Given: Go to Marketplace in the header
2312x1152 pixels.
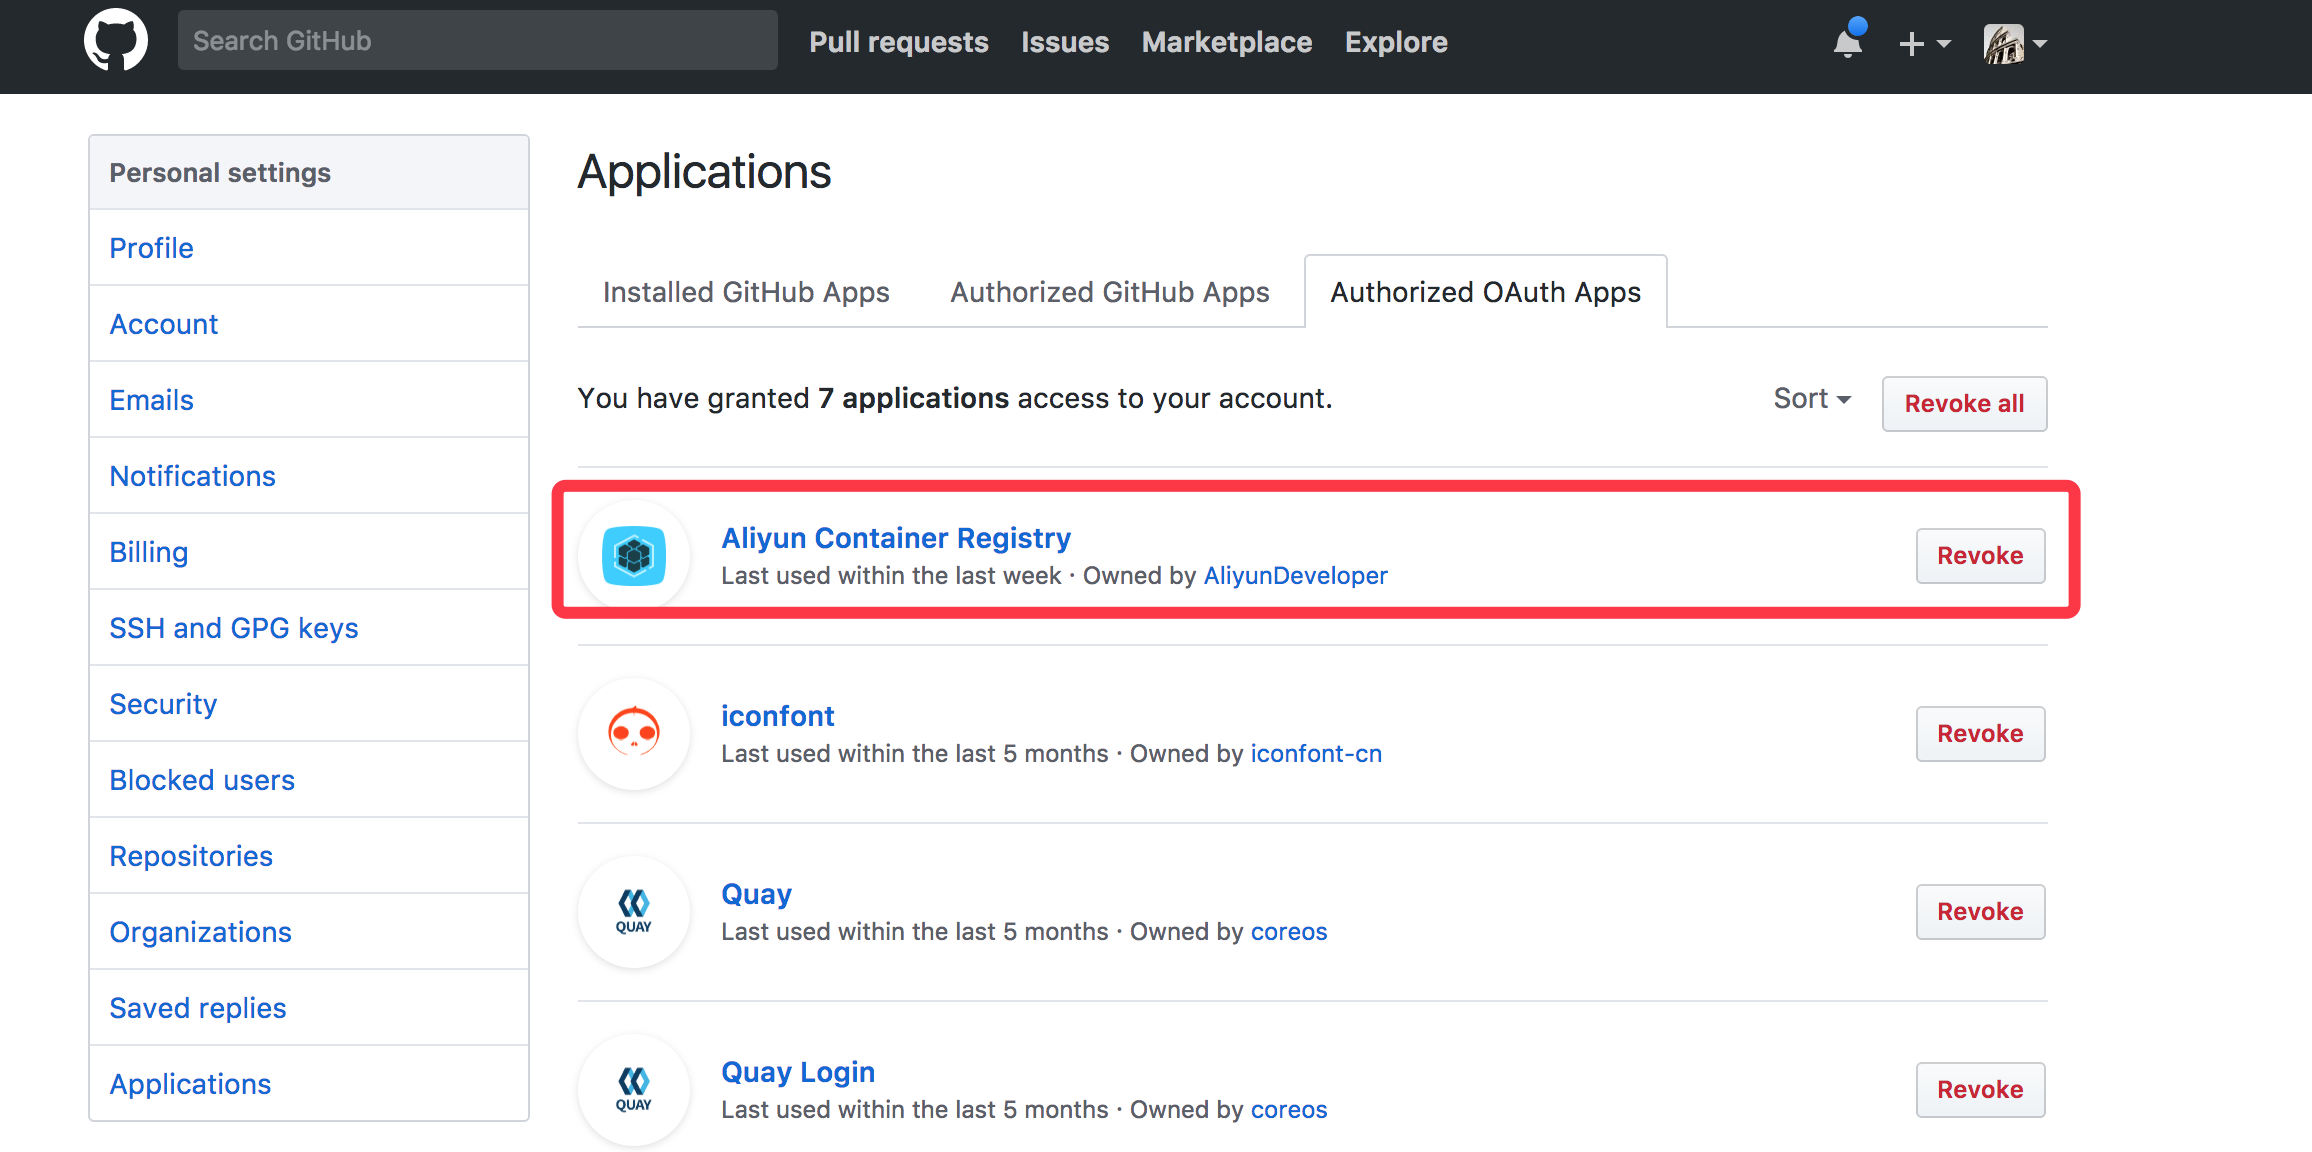Looking at the screenshot, I should (1227, 42).
